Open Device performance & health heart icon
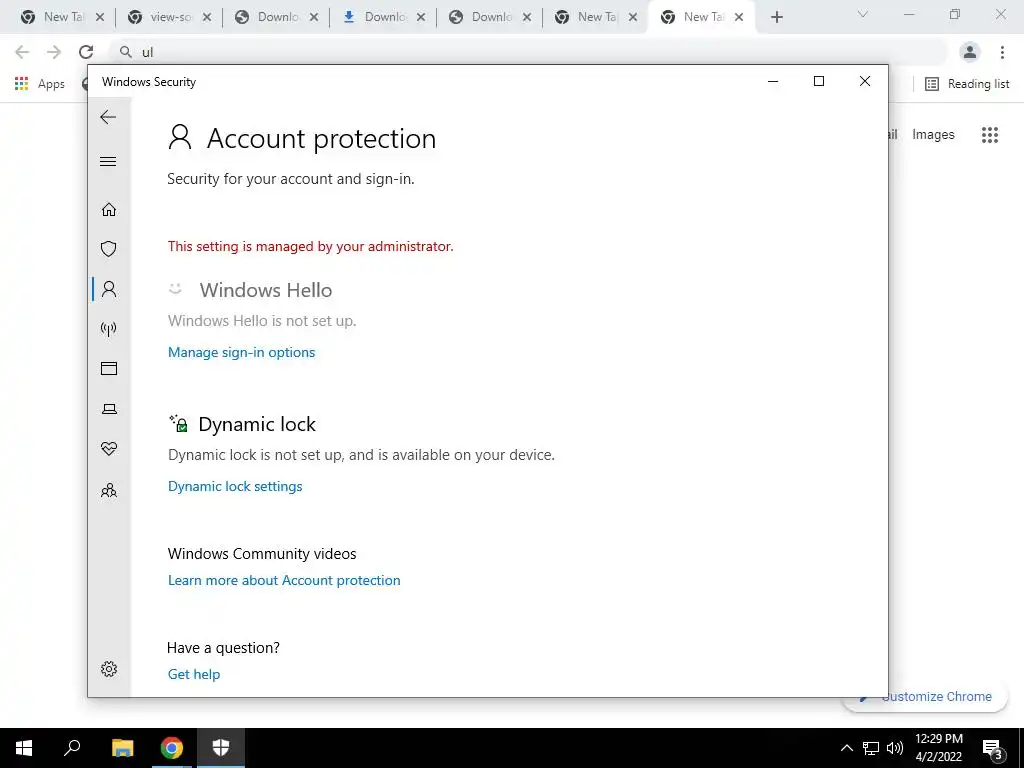The height and width of the screenshot is (768, 1024). [x=109, y=449]
